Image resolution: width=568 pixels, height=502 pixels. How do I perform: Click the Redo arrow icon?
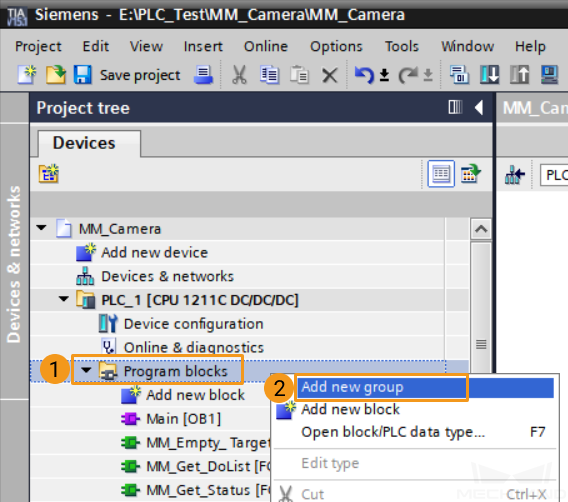tap(408, 75)
